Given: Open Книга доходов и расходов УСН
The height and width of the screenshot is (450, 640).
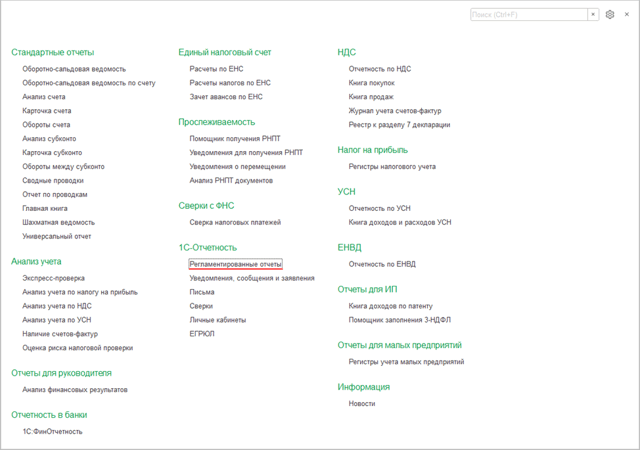Looking at the screenshot, I should click(x=400, y=222).
